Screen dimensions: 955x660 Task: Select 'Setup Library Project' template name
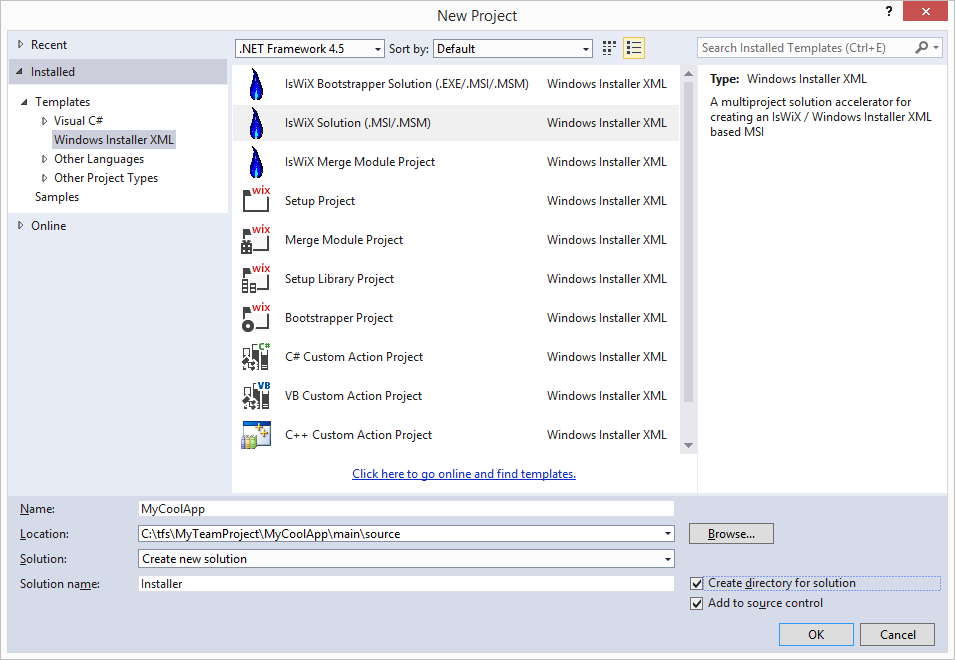pyautogui.click(x=339, y=279)
